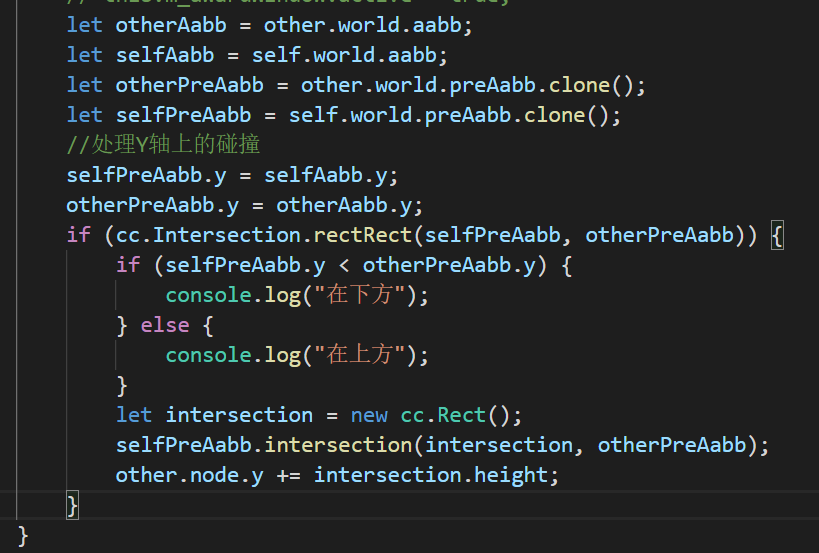Click the final closing brace at bottom

pos(23,535)
